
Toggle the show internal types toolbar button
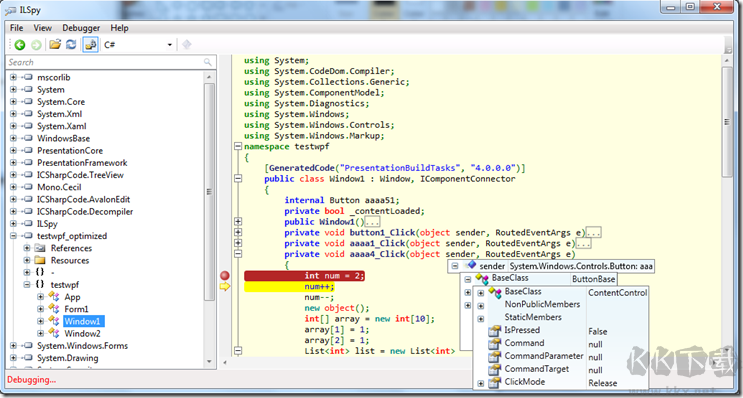[90, 45]
